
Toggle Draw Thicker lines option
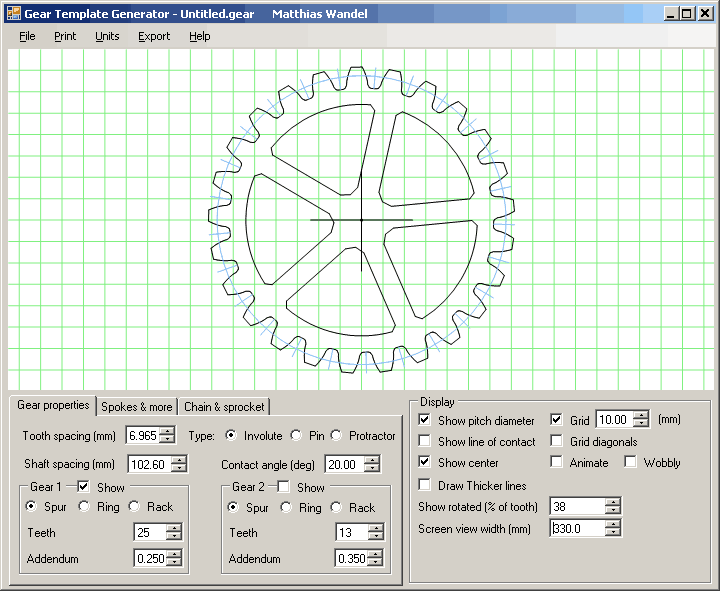pos(425,485)
